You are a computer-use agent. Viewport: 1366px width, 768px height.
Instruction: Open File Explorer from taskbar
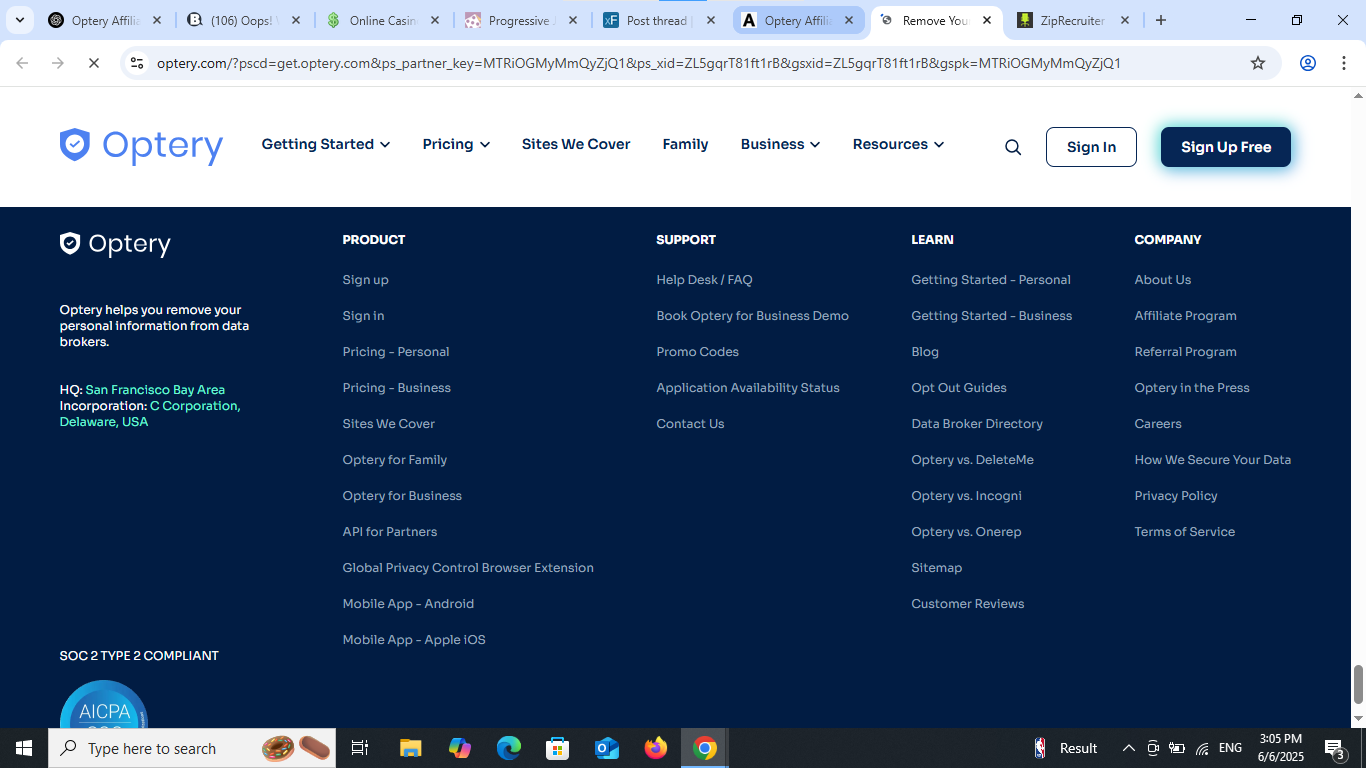(x=411, y=748)
